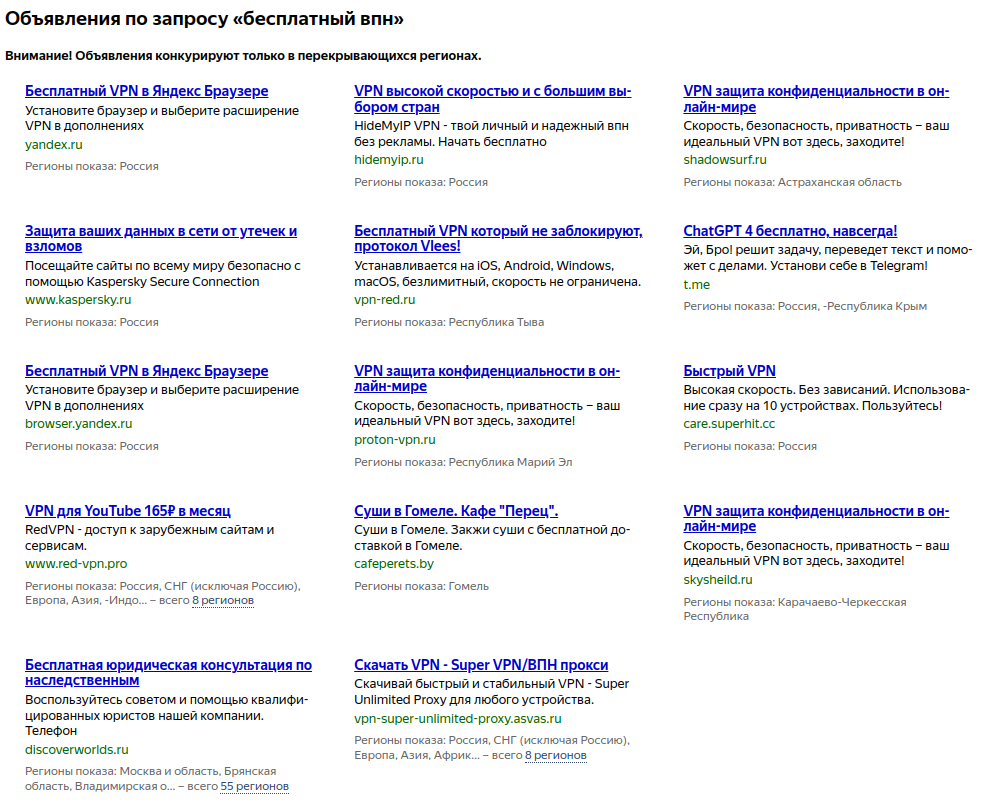Open the 'VPN защита конфиденциальности' ad for skysheild.ru
This screenshot has width=987, height=812.
(816, 519)
